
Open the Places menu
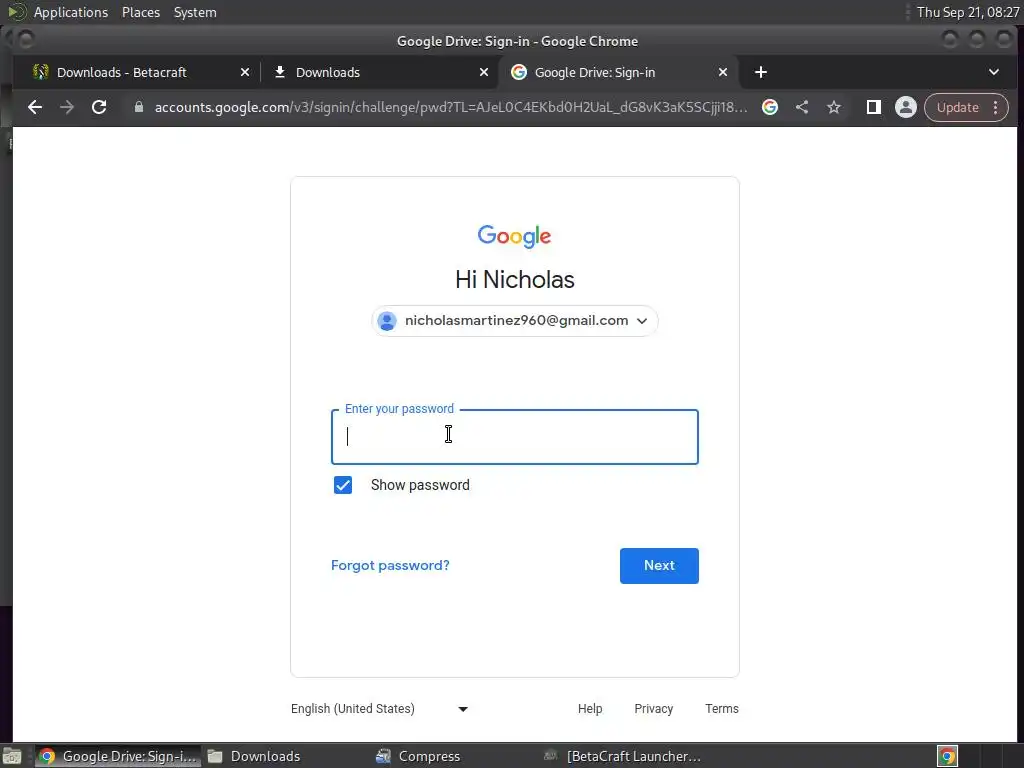click(x=140, y=12)
